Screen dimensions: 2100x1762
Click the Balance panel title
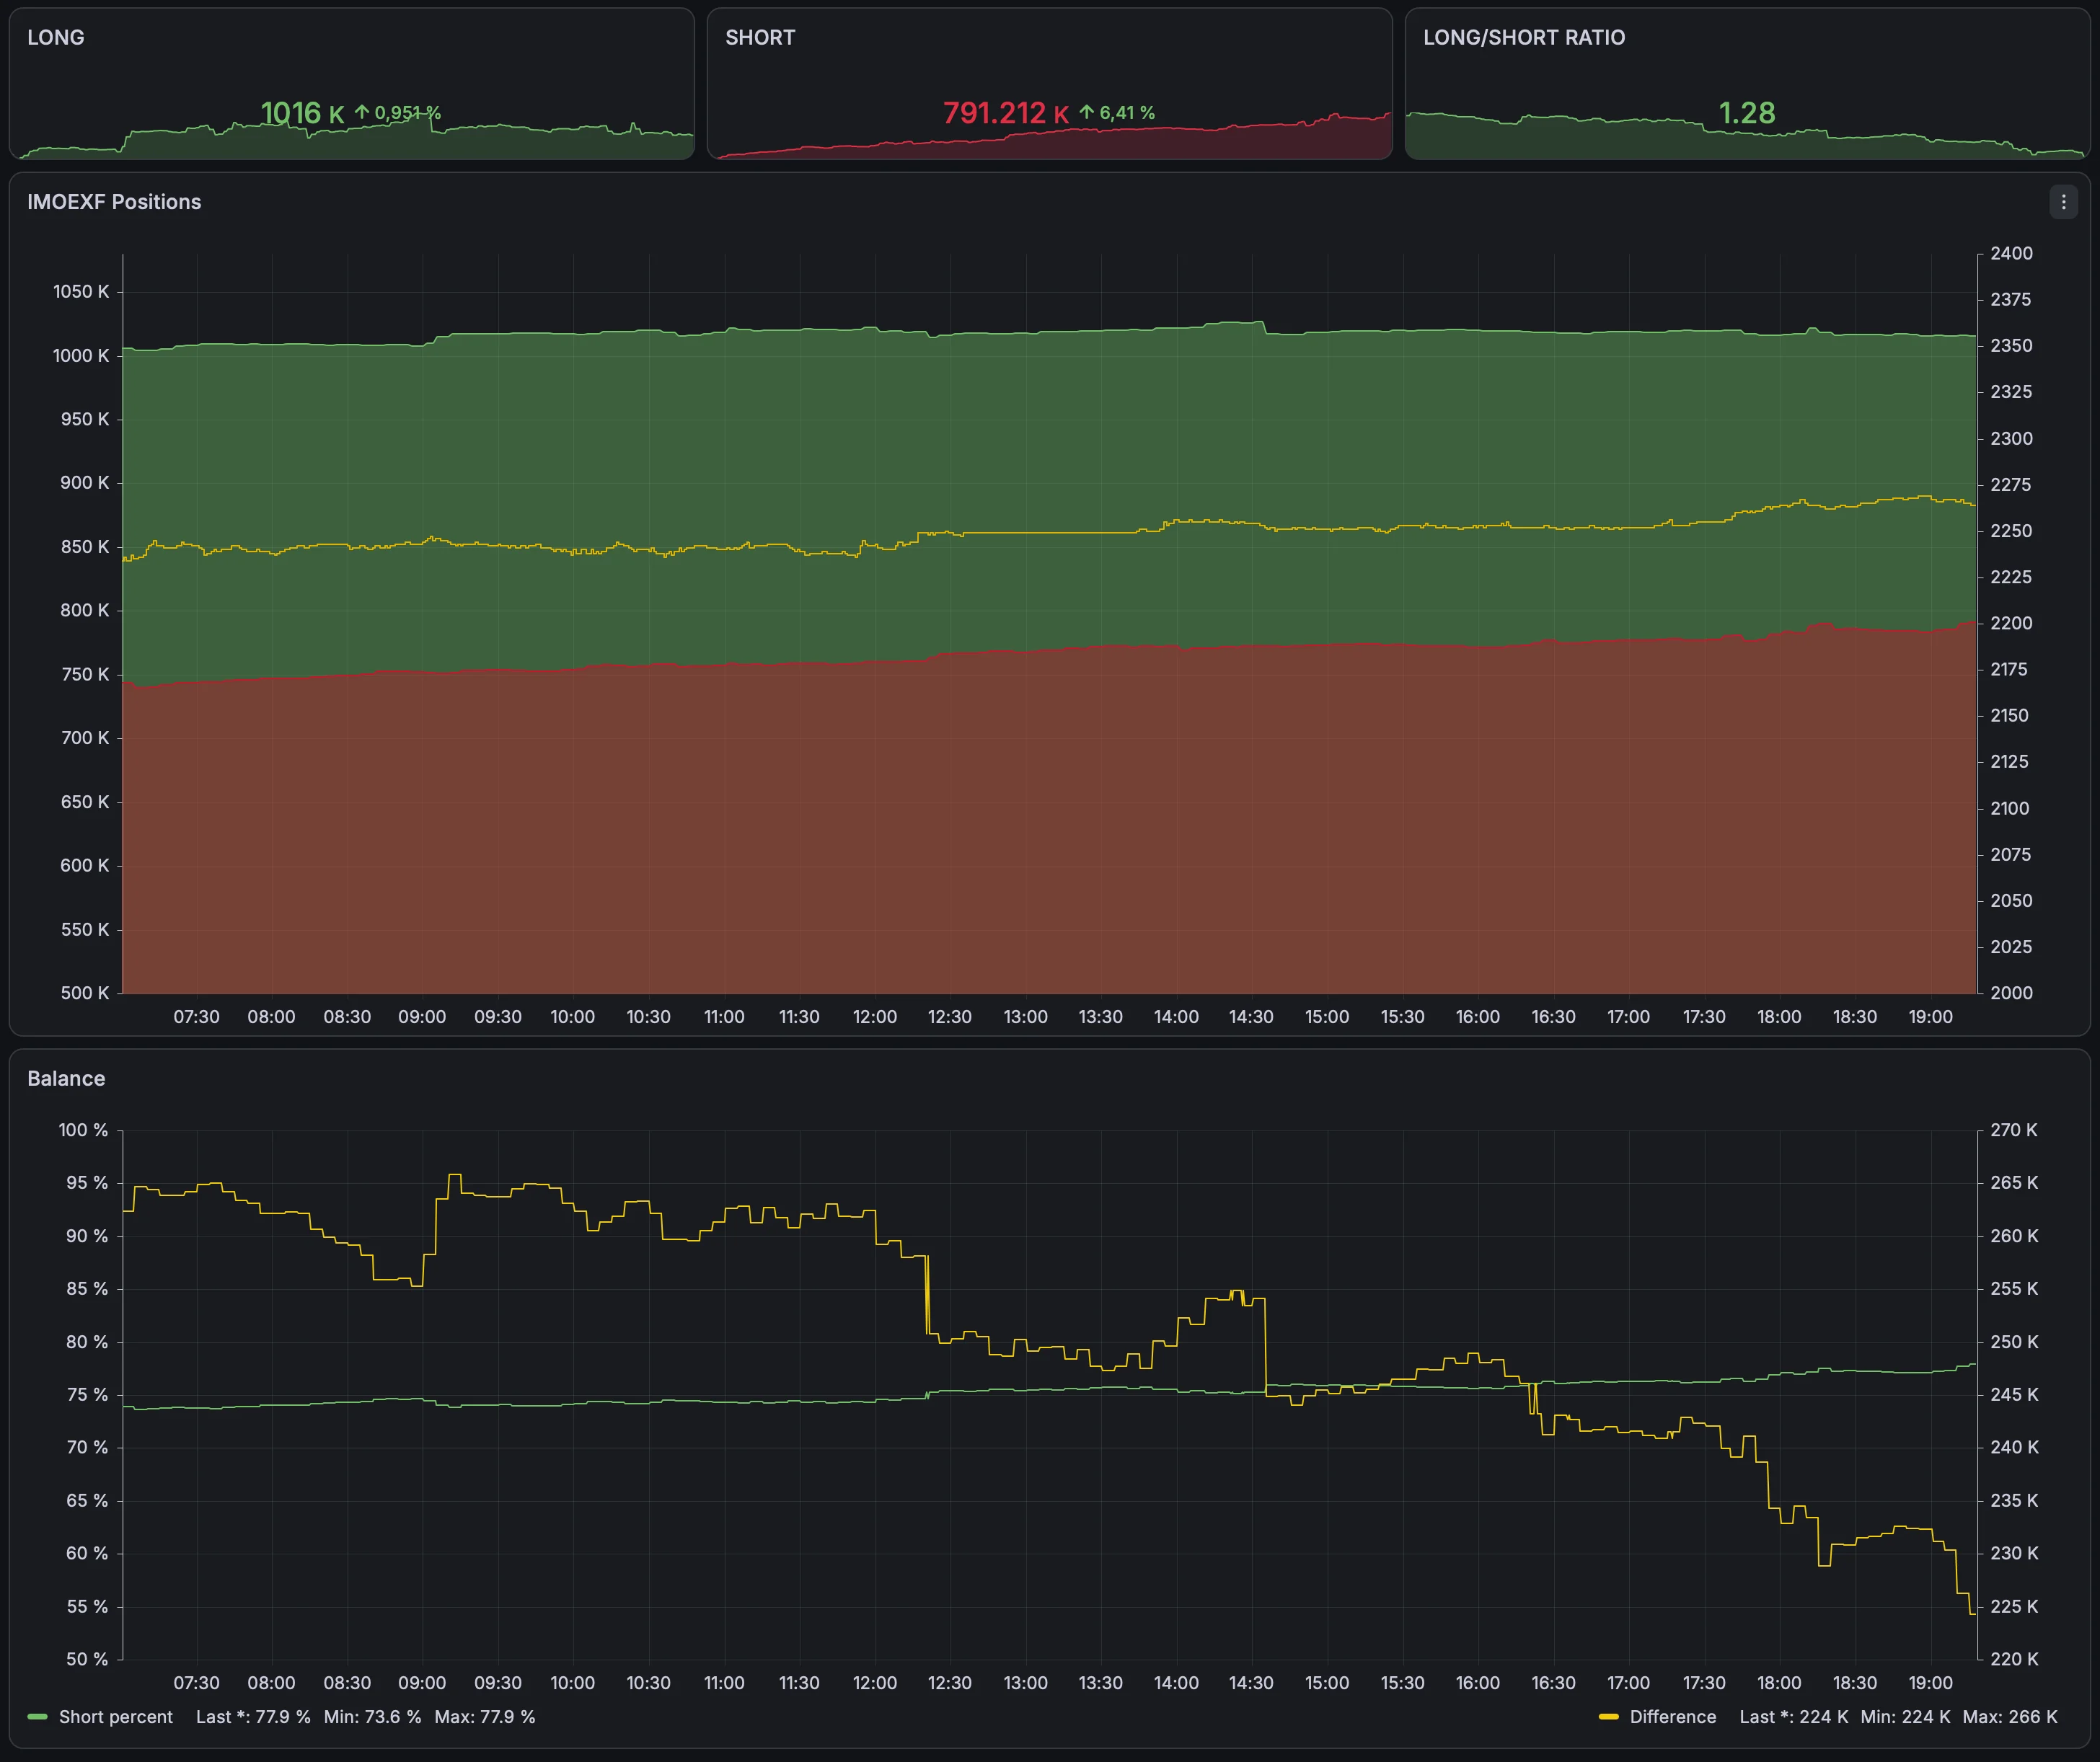coord(66,1079)
